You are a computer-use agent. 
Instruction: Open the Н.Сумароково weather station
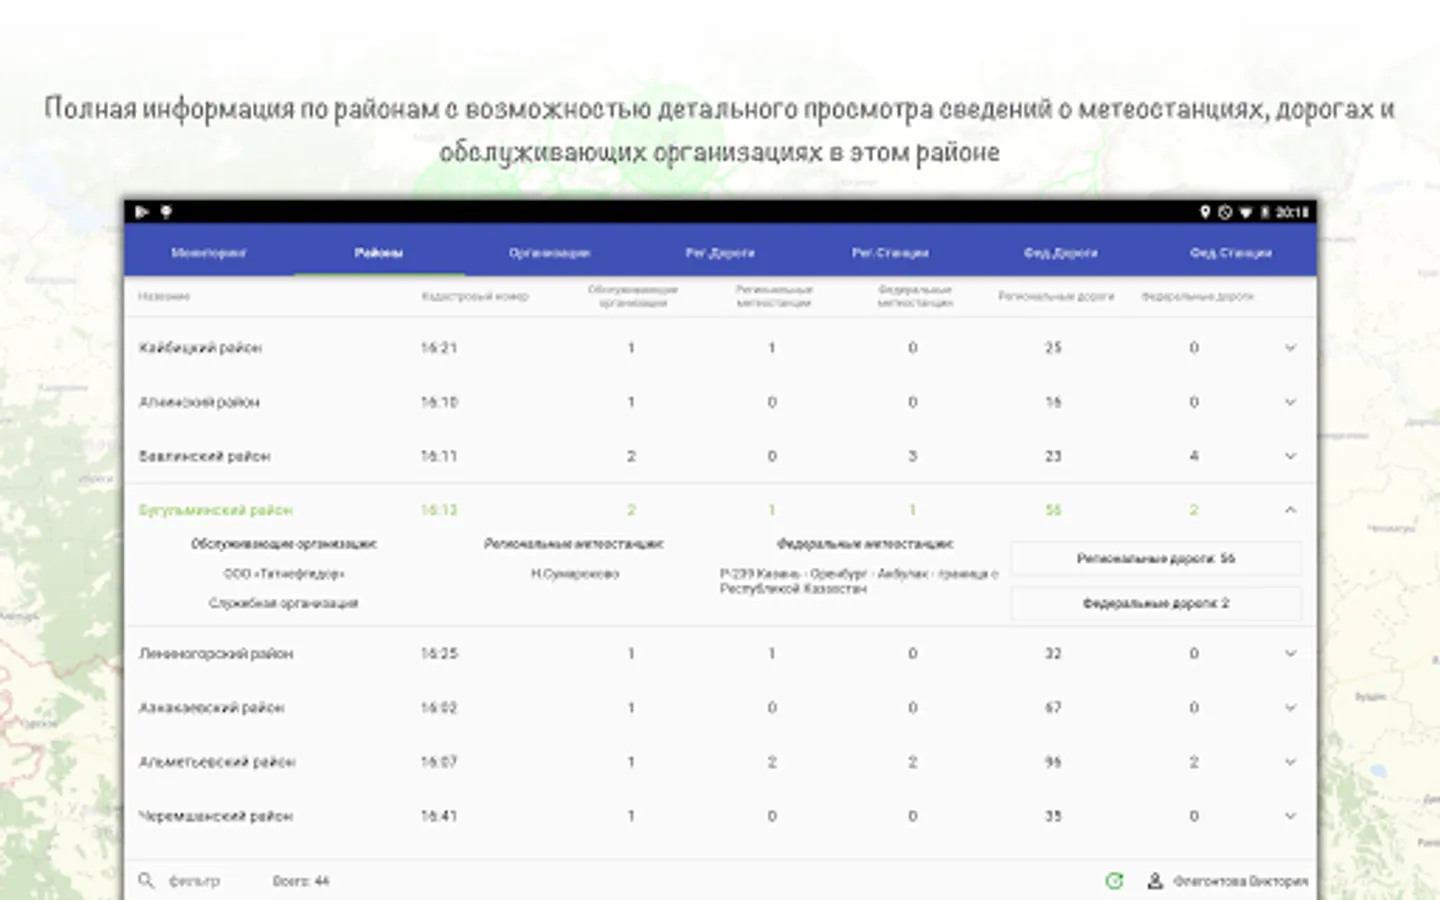click(x=575, y=574)
